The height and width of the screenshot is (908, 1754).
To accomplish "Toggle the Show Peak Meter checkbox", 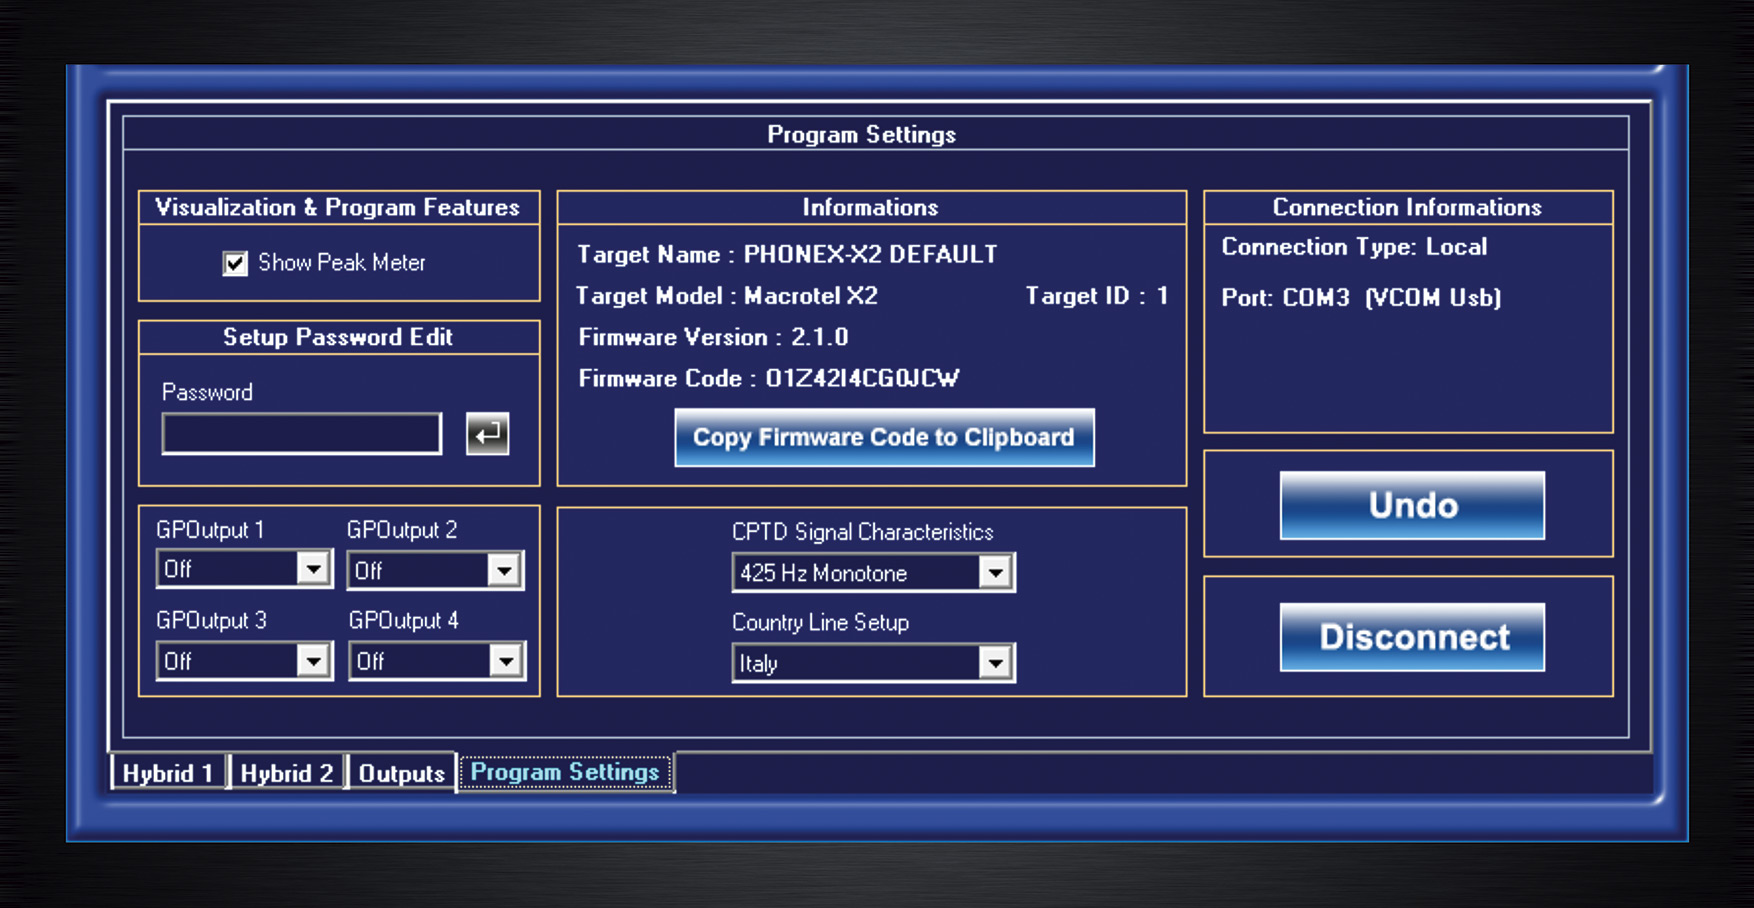I will click(235, 263).
